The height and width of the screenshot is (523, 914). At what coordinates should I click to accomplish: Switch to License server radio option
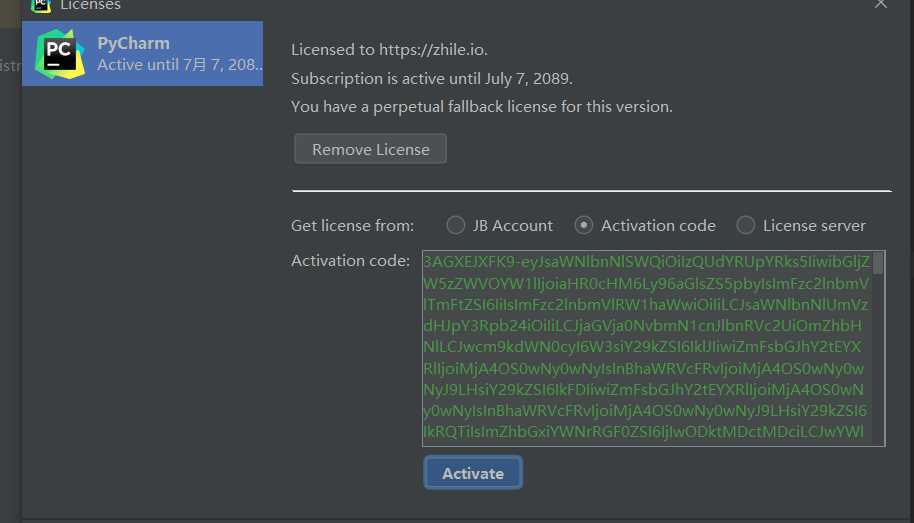[746, 225]
